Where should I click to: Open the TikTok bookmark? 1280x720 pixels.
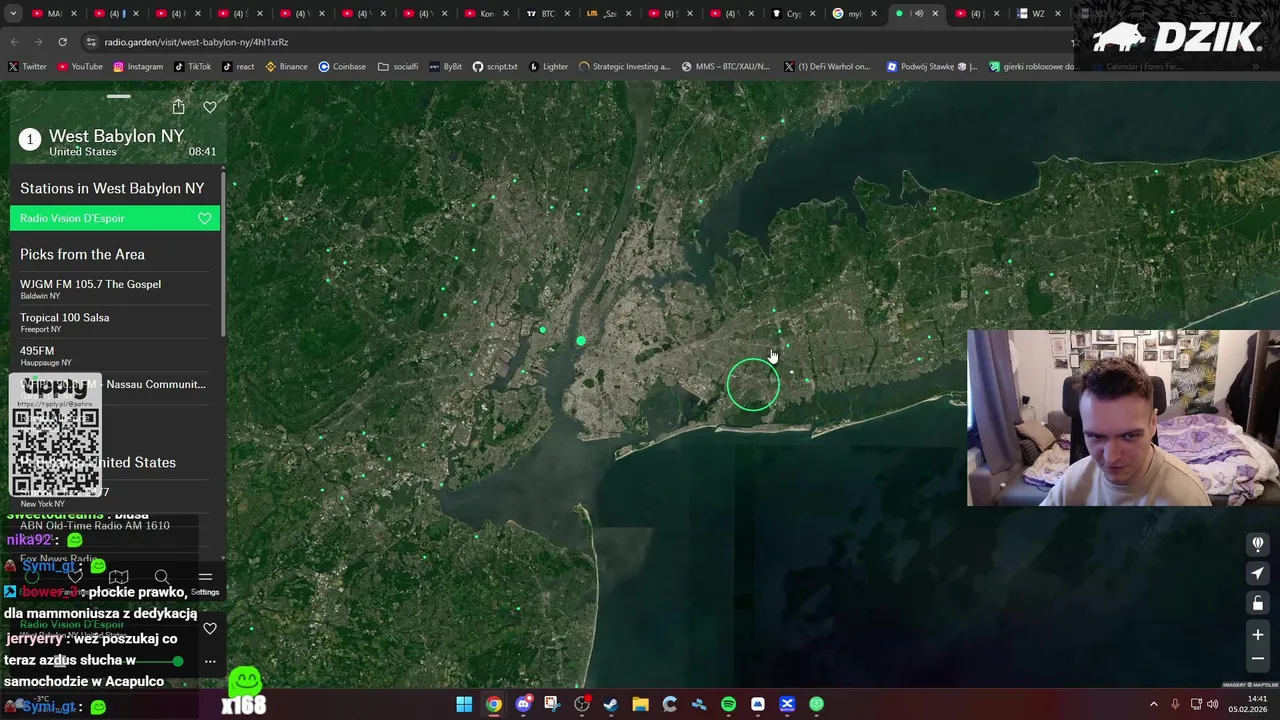pos(192,67)
